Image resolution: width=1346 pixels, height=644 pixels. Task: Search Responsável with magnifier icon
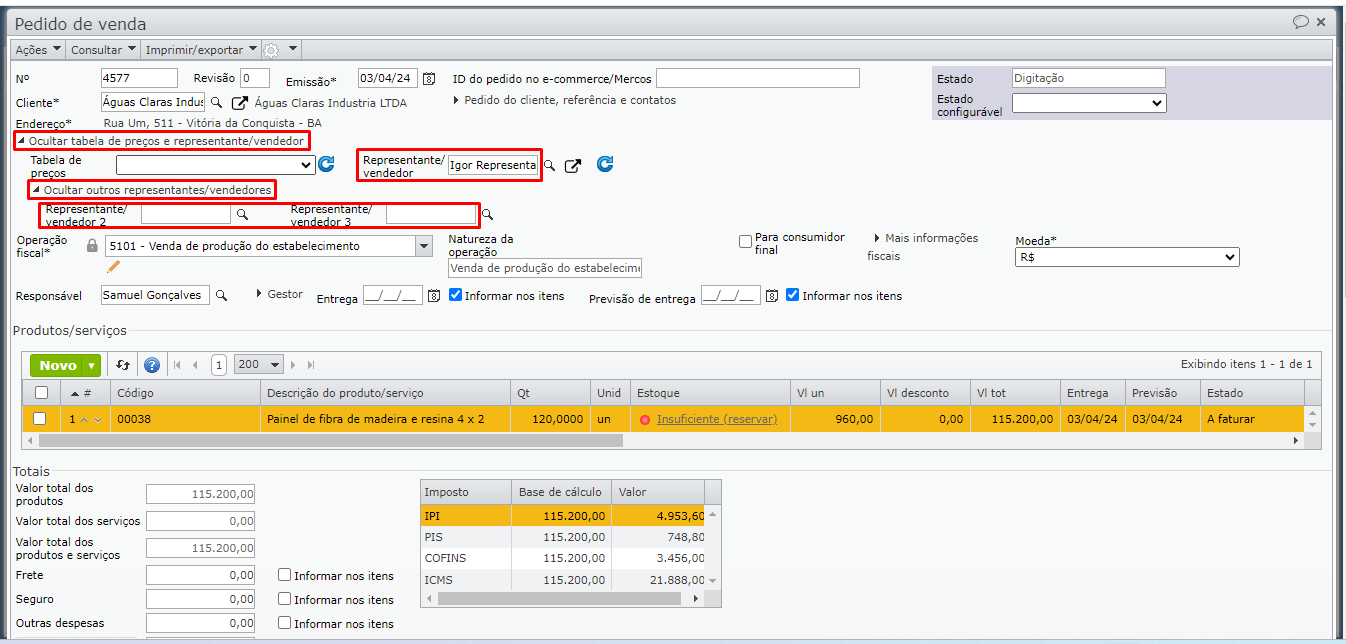pos(222,295)
